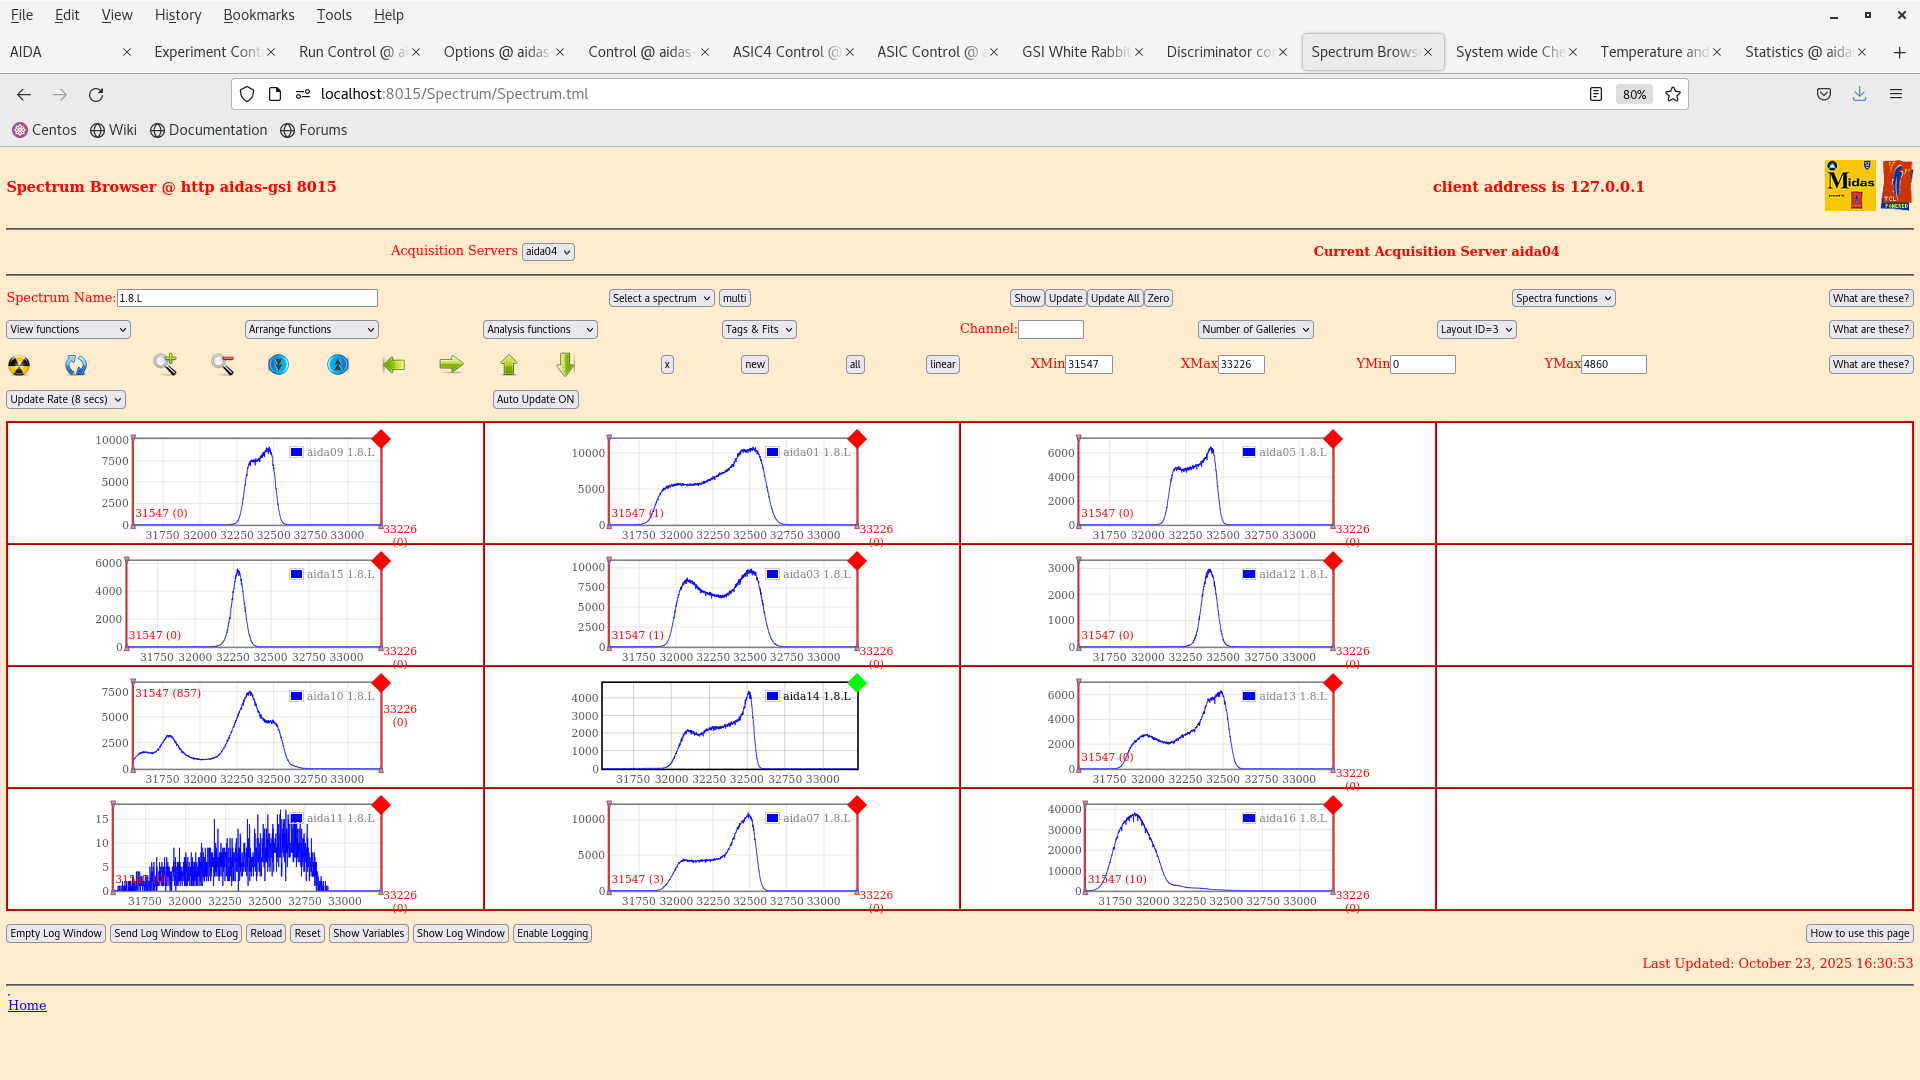1920x1080 pixels.
Task: Select the zoom-in magnifier icon
Action: [x=165, y=364]
